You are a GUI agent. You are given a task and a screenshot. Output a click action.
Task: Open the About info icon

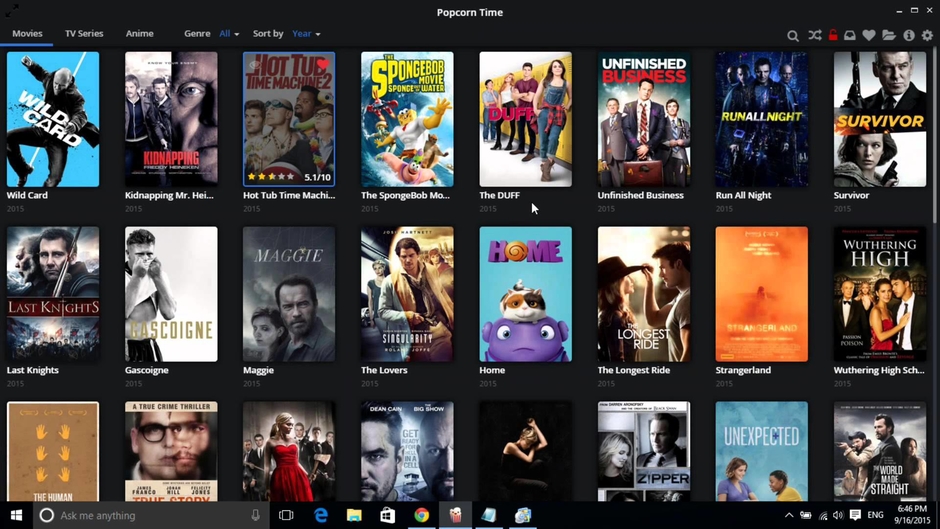[909, 35]
